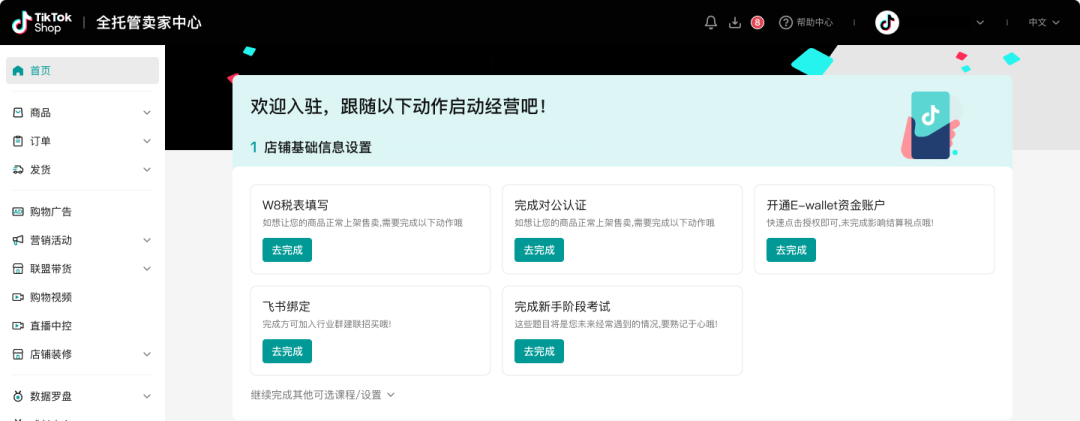Open the download icon in header
This screenshot has height=421, width=1080.
tap(735, 22)
